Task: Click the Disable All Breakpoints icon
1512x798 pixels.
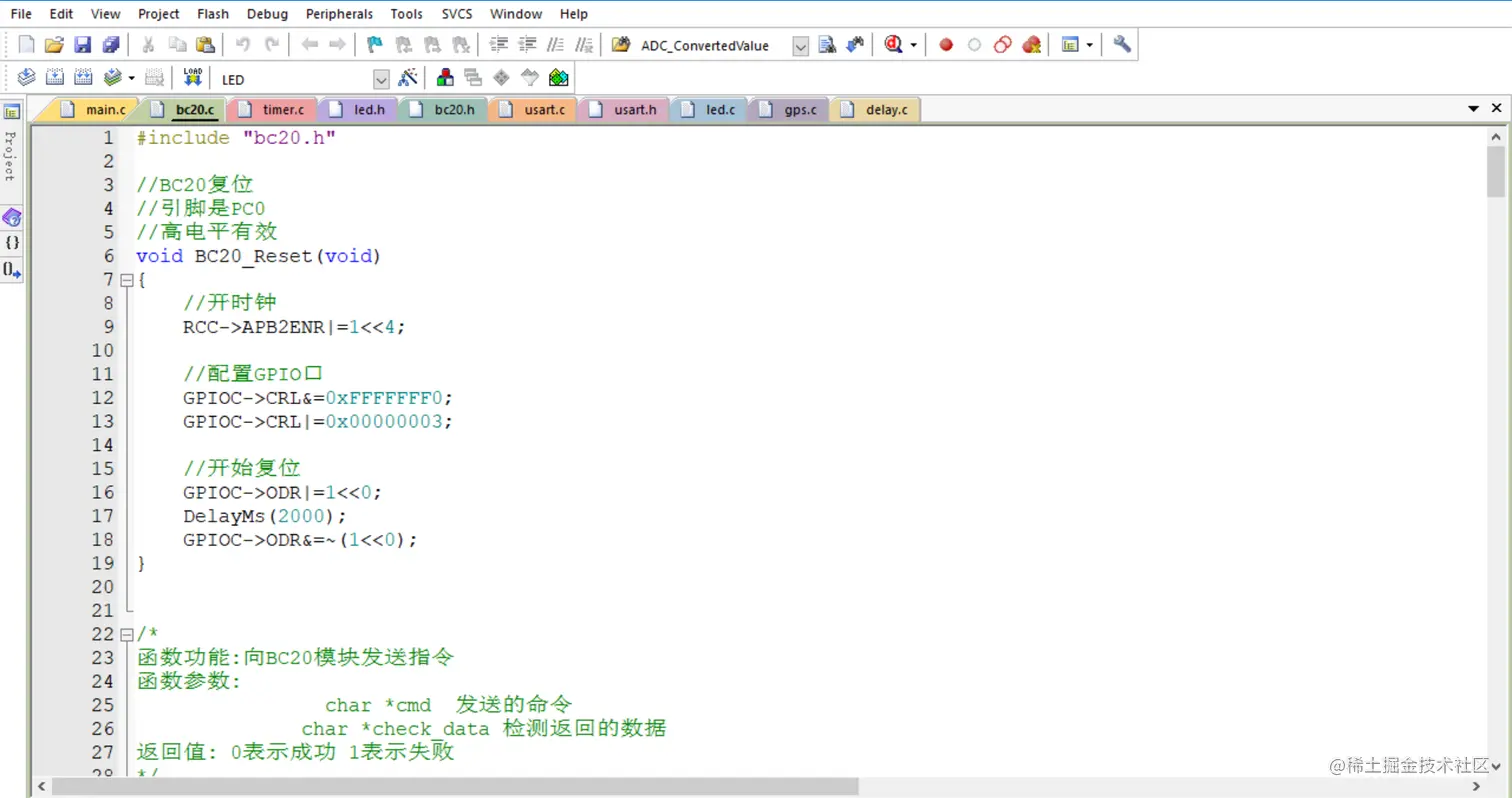Action: click(1003, 45)
